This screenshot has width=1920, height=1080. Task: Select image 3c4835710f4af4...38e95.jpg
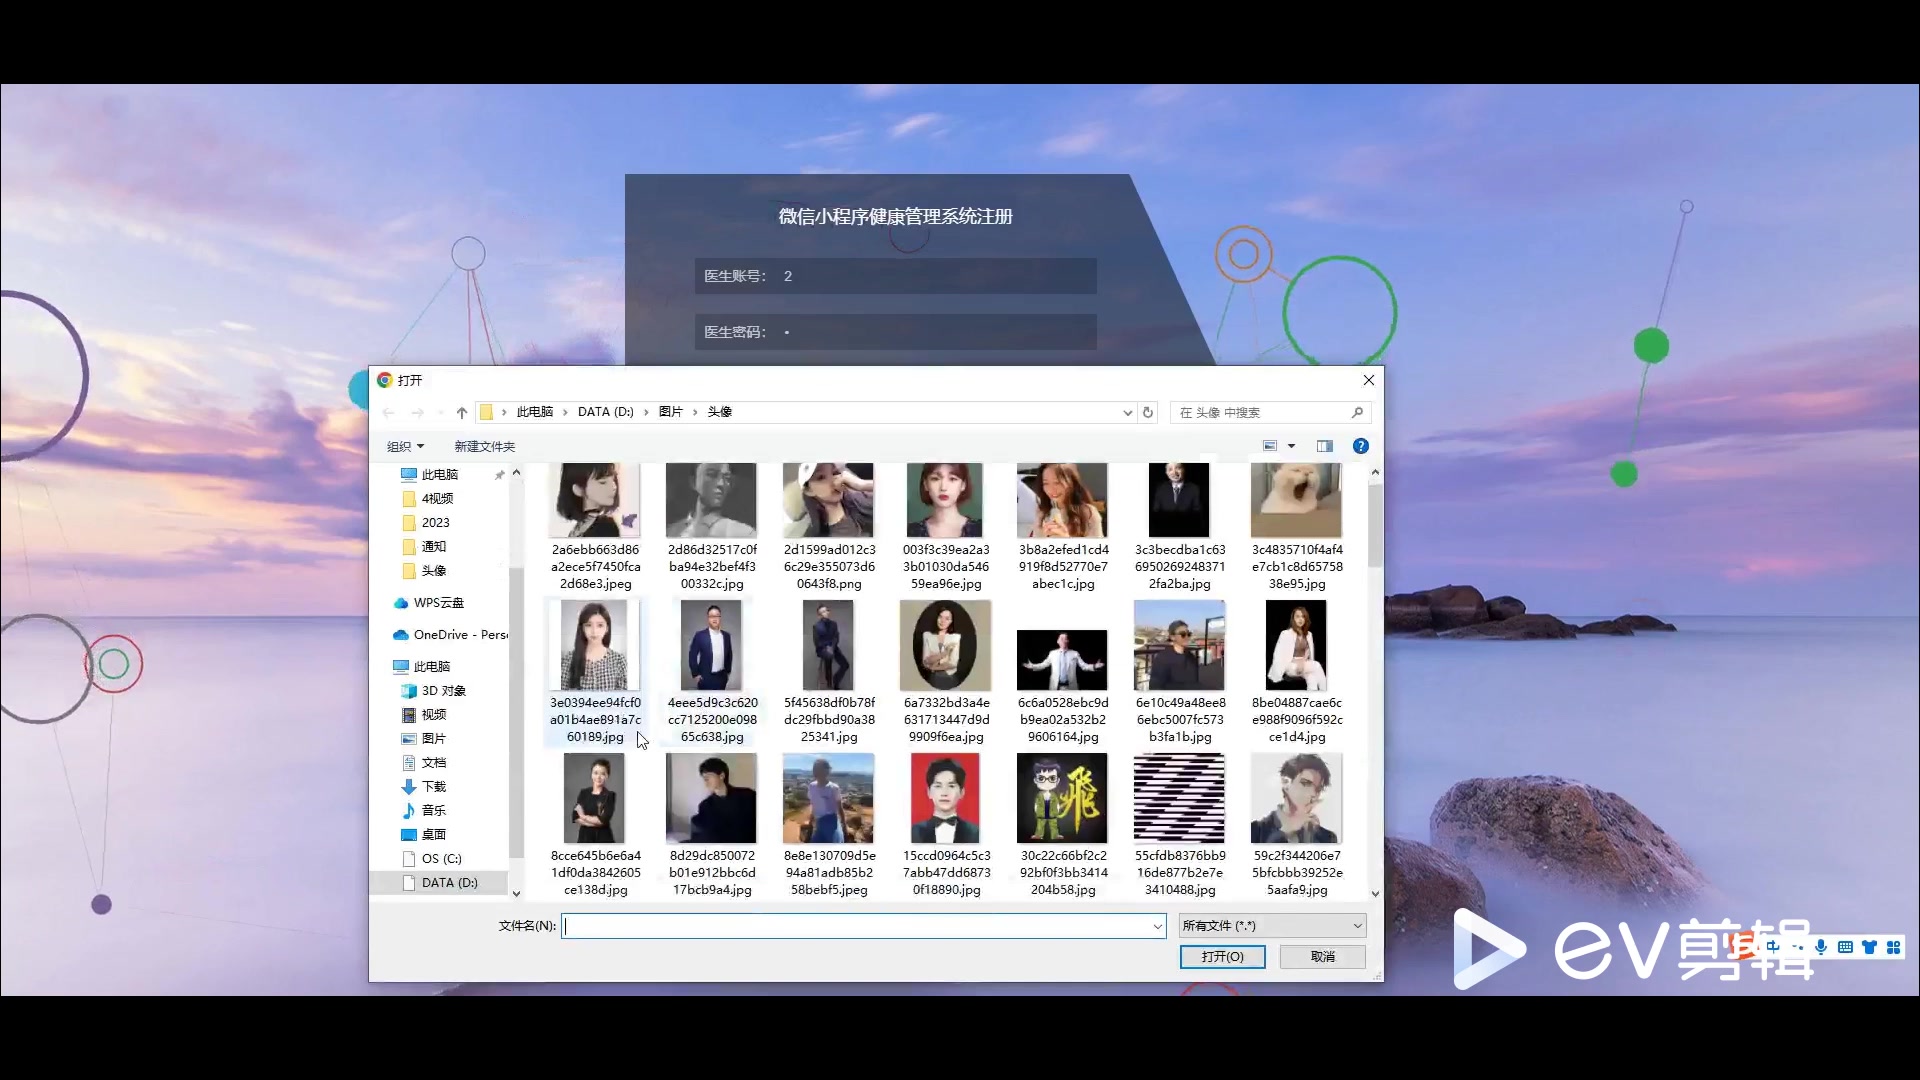tap(1297, 527)
